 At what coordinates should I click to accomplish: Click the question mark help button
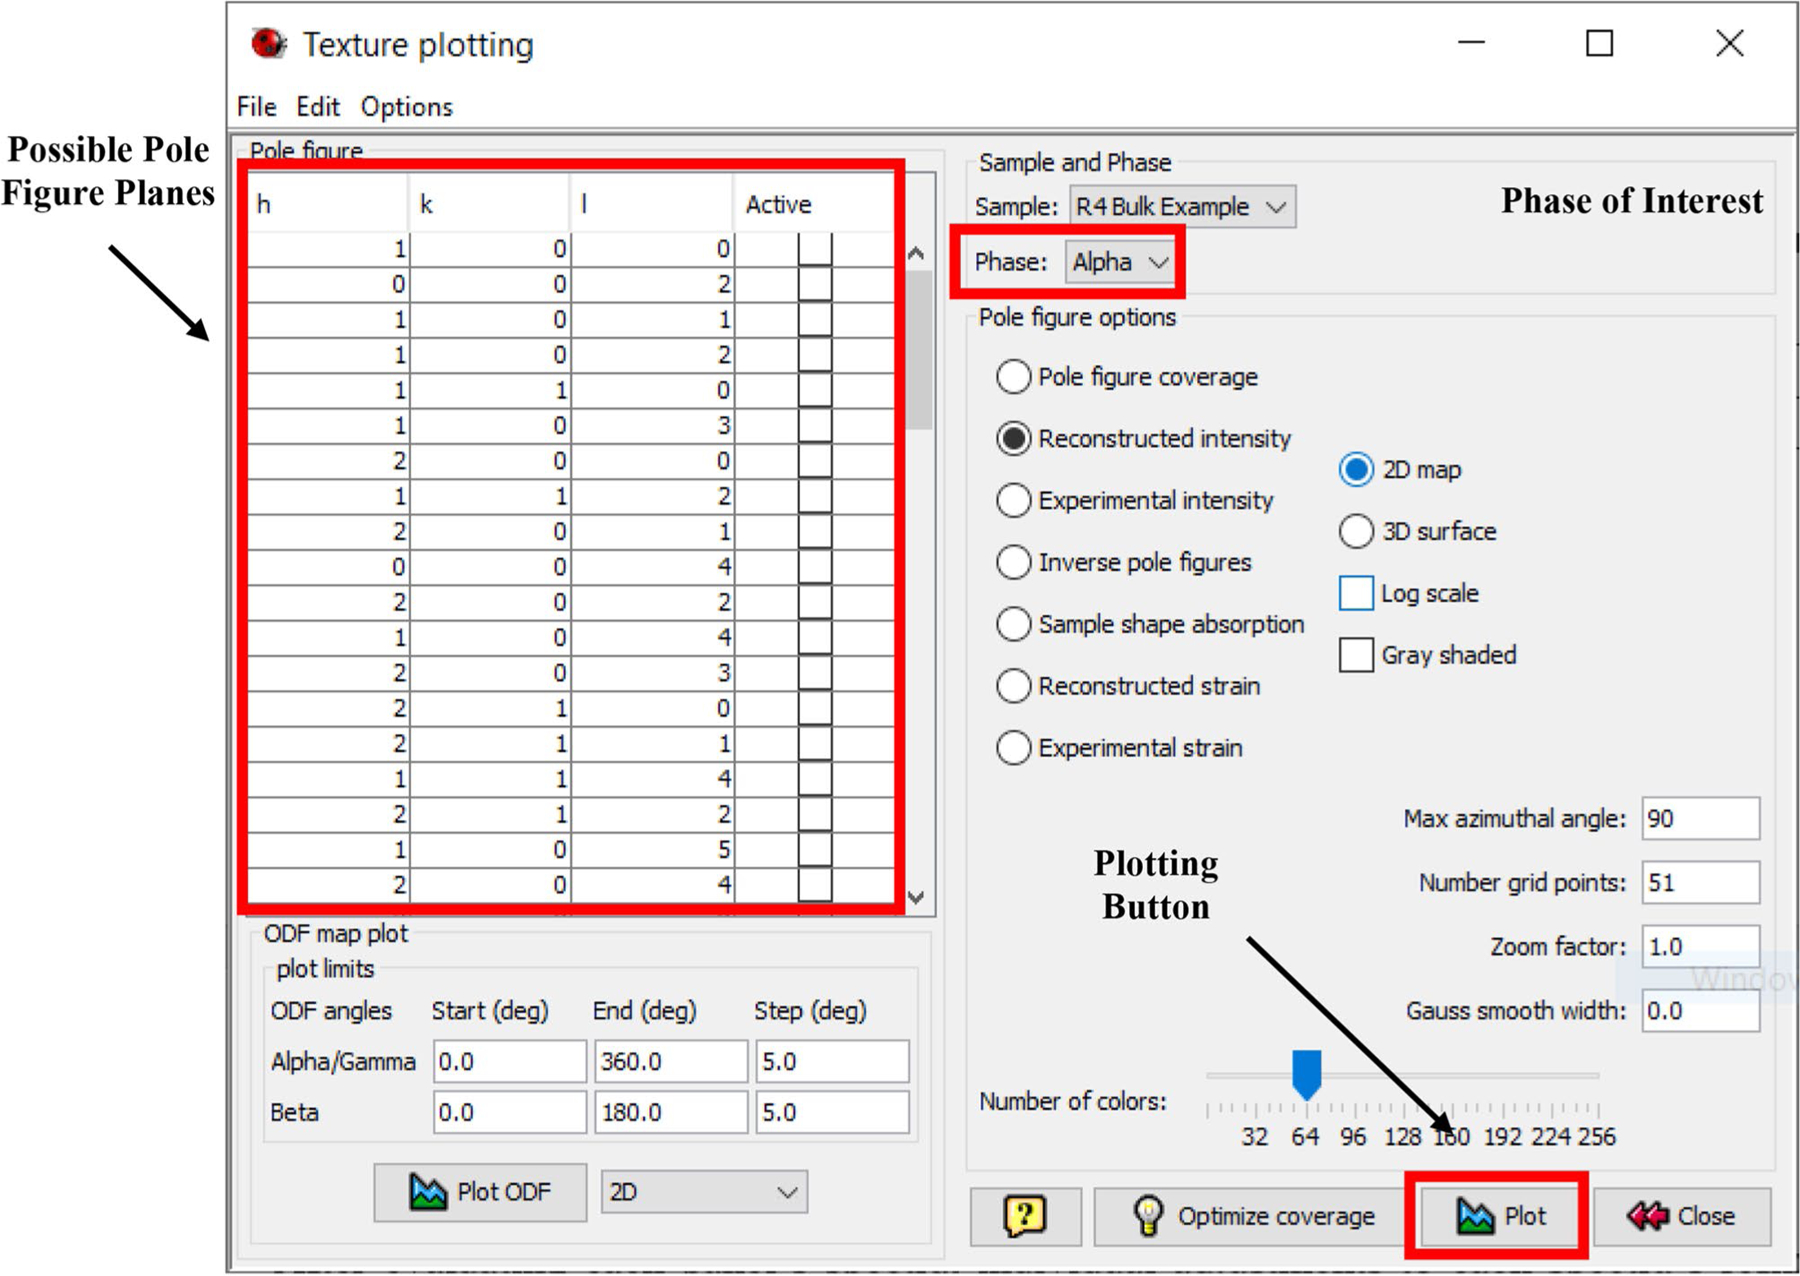[1025, 1216]
